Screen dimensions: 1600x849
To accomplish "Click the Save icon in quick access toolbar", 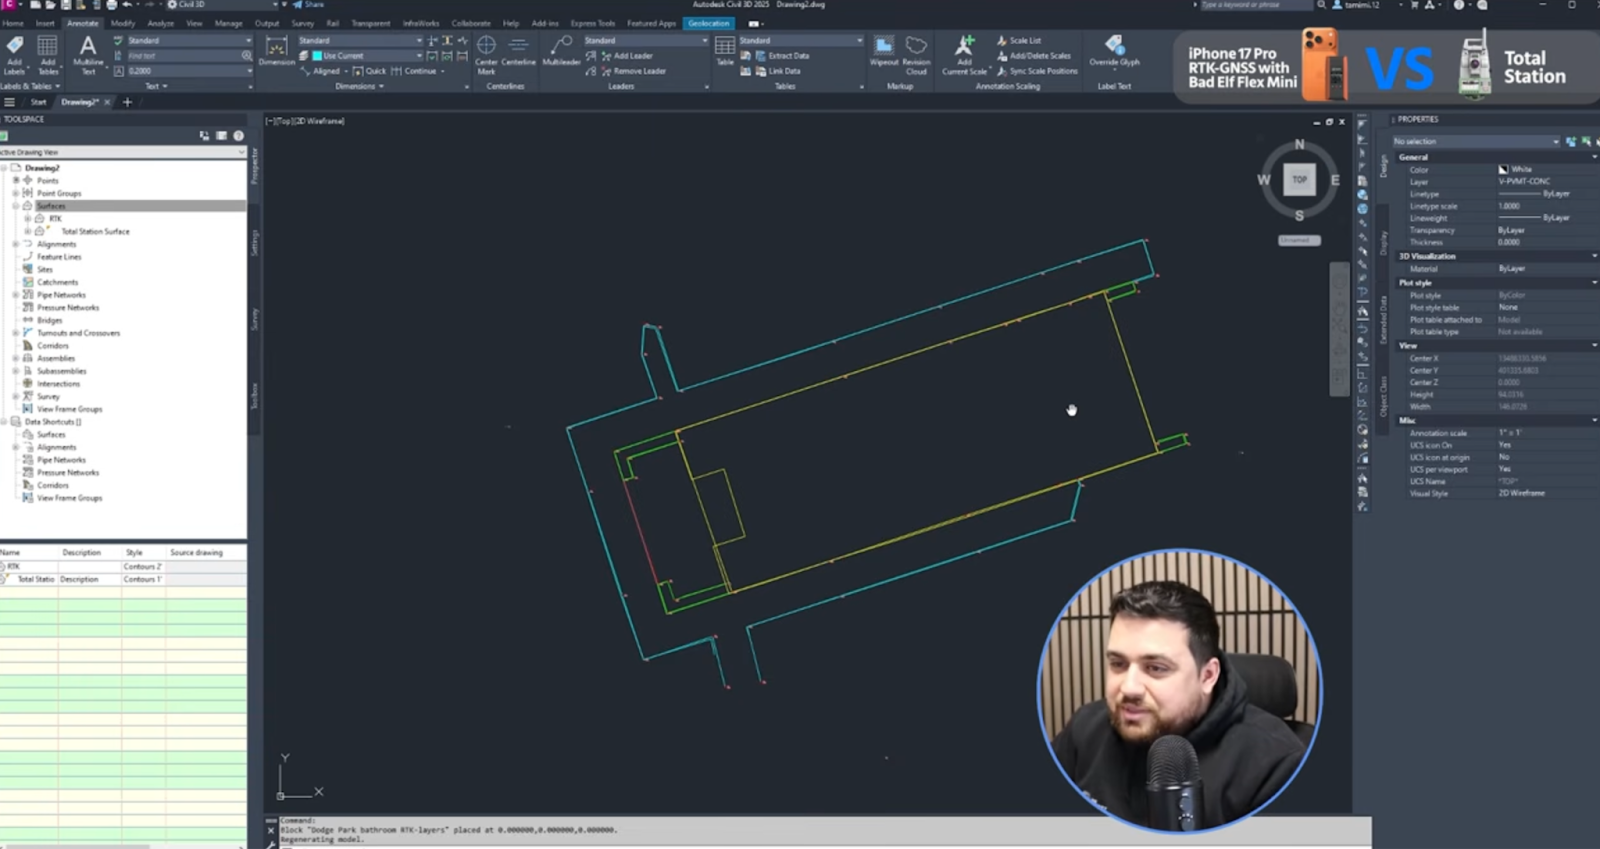I will click(x=66, y=5).
